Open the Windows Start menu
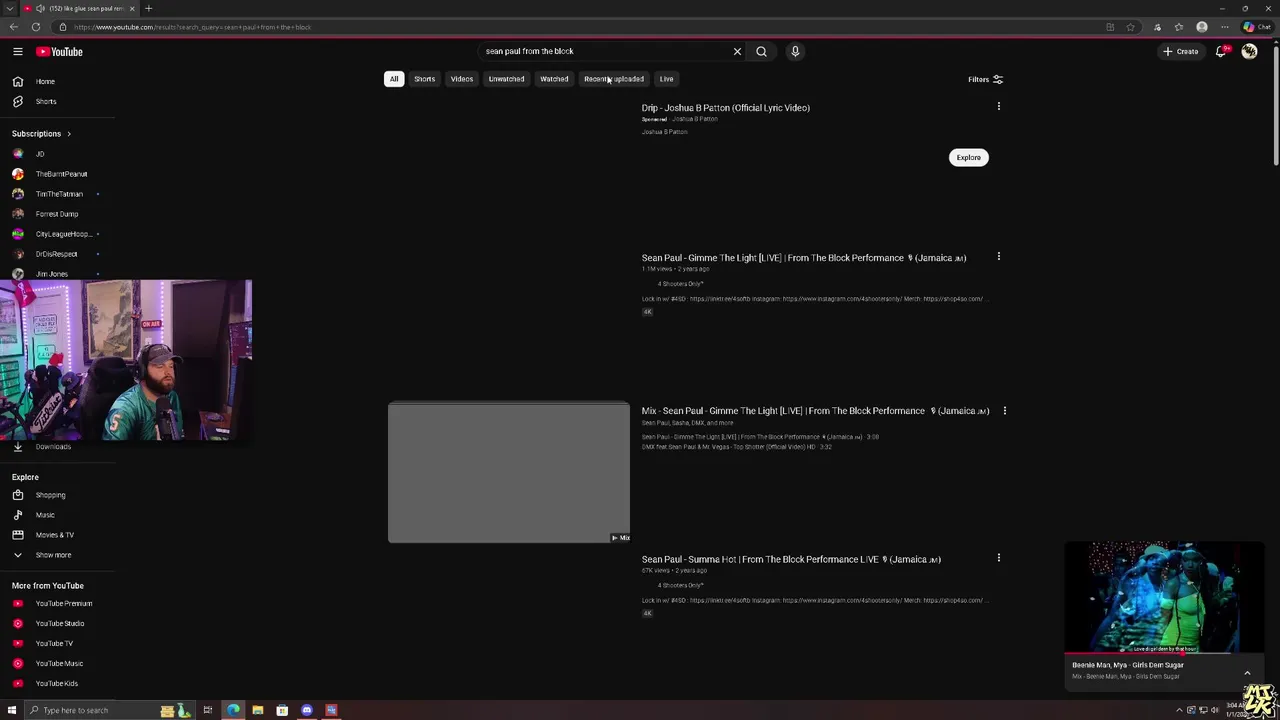The height and width of the screenshot is (720, 1280). (12, 710)
